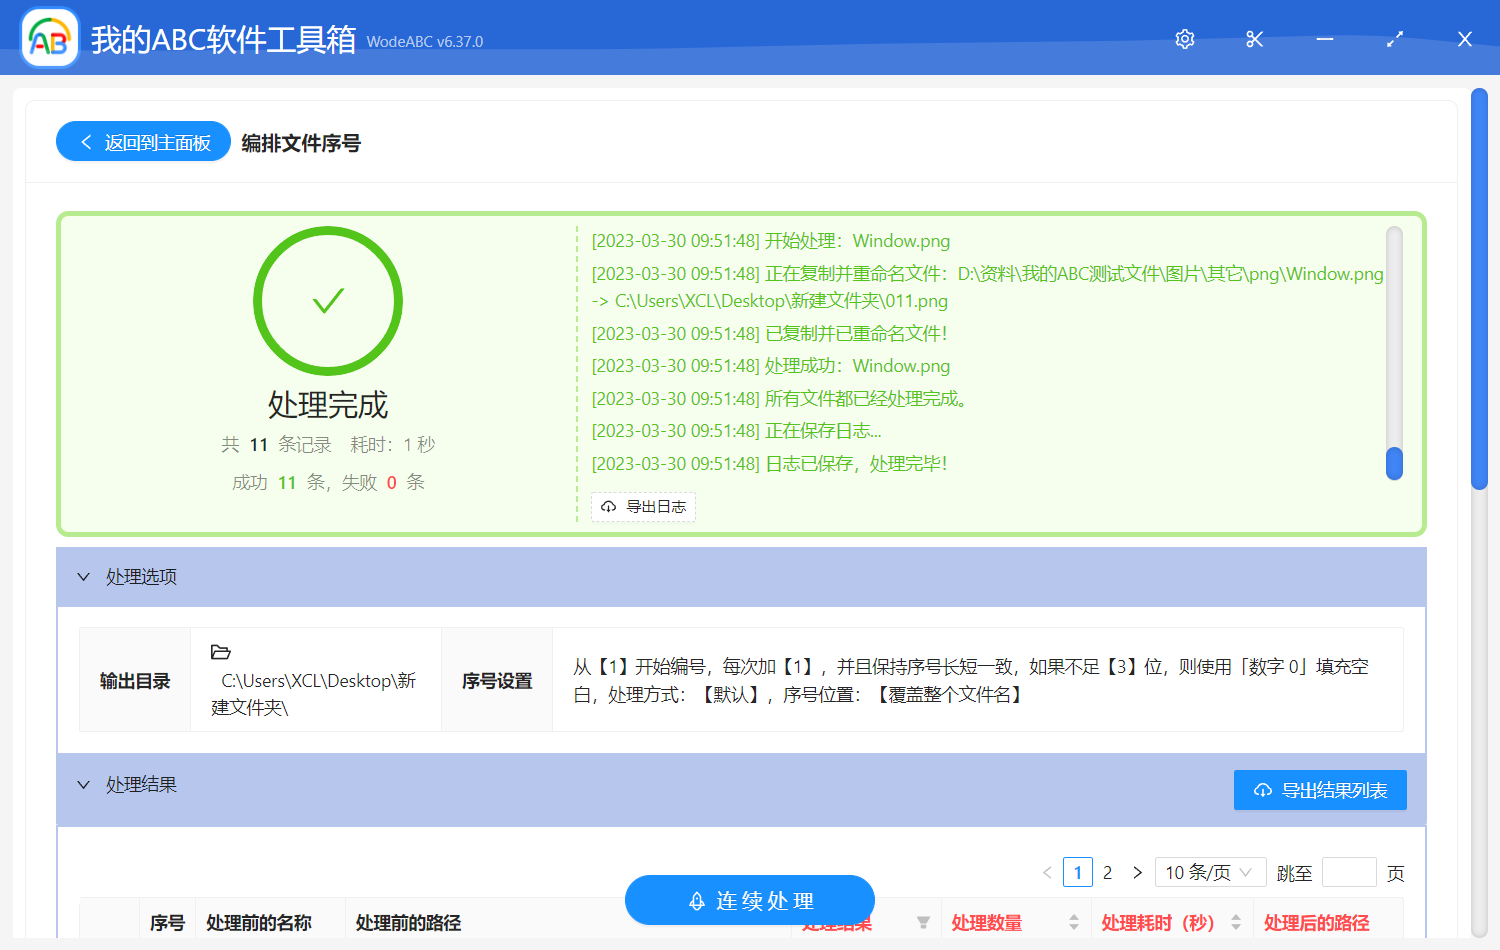
Task: Select page 1 in pagination
Action: [x=1077, y=872]
